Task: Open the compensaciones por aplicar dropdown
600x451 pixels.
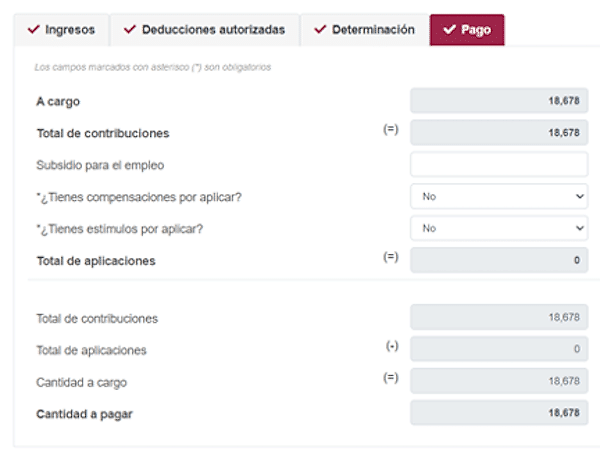Action: point(499,196)
